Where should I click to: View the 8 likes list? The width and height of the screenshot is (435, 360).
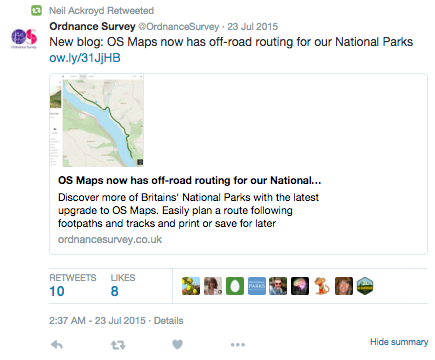pyautogui.click(x=123, y=286)
